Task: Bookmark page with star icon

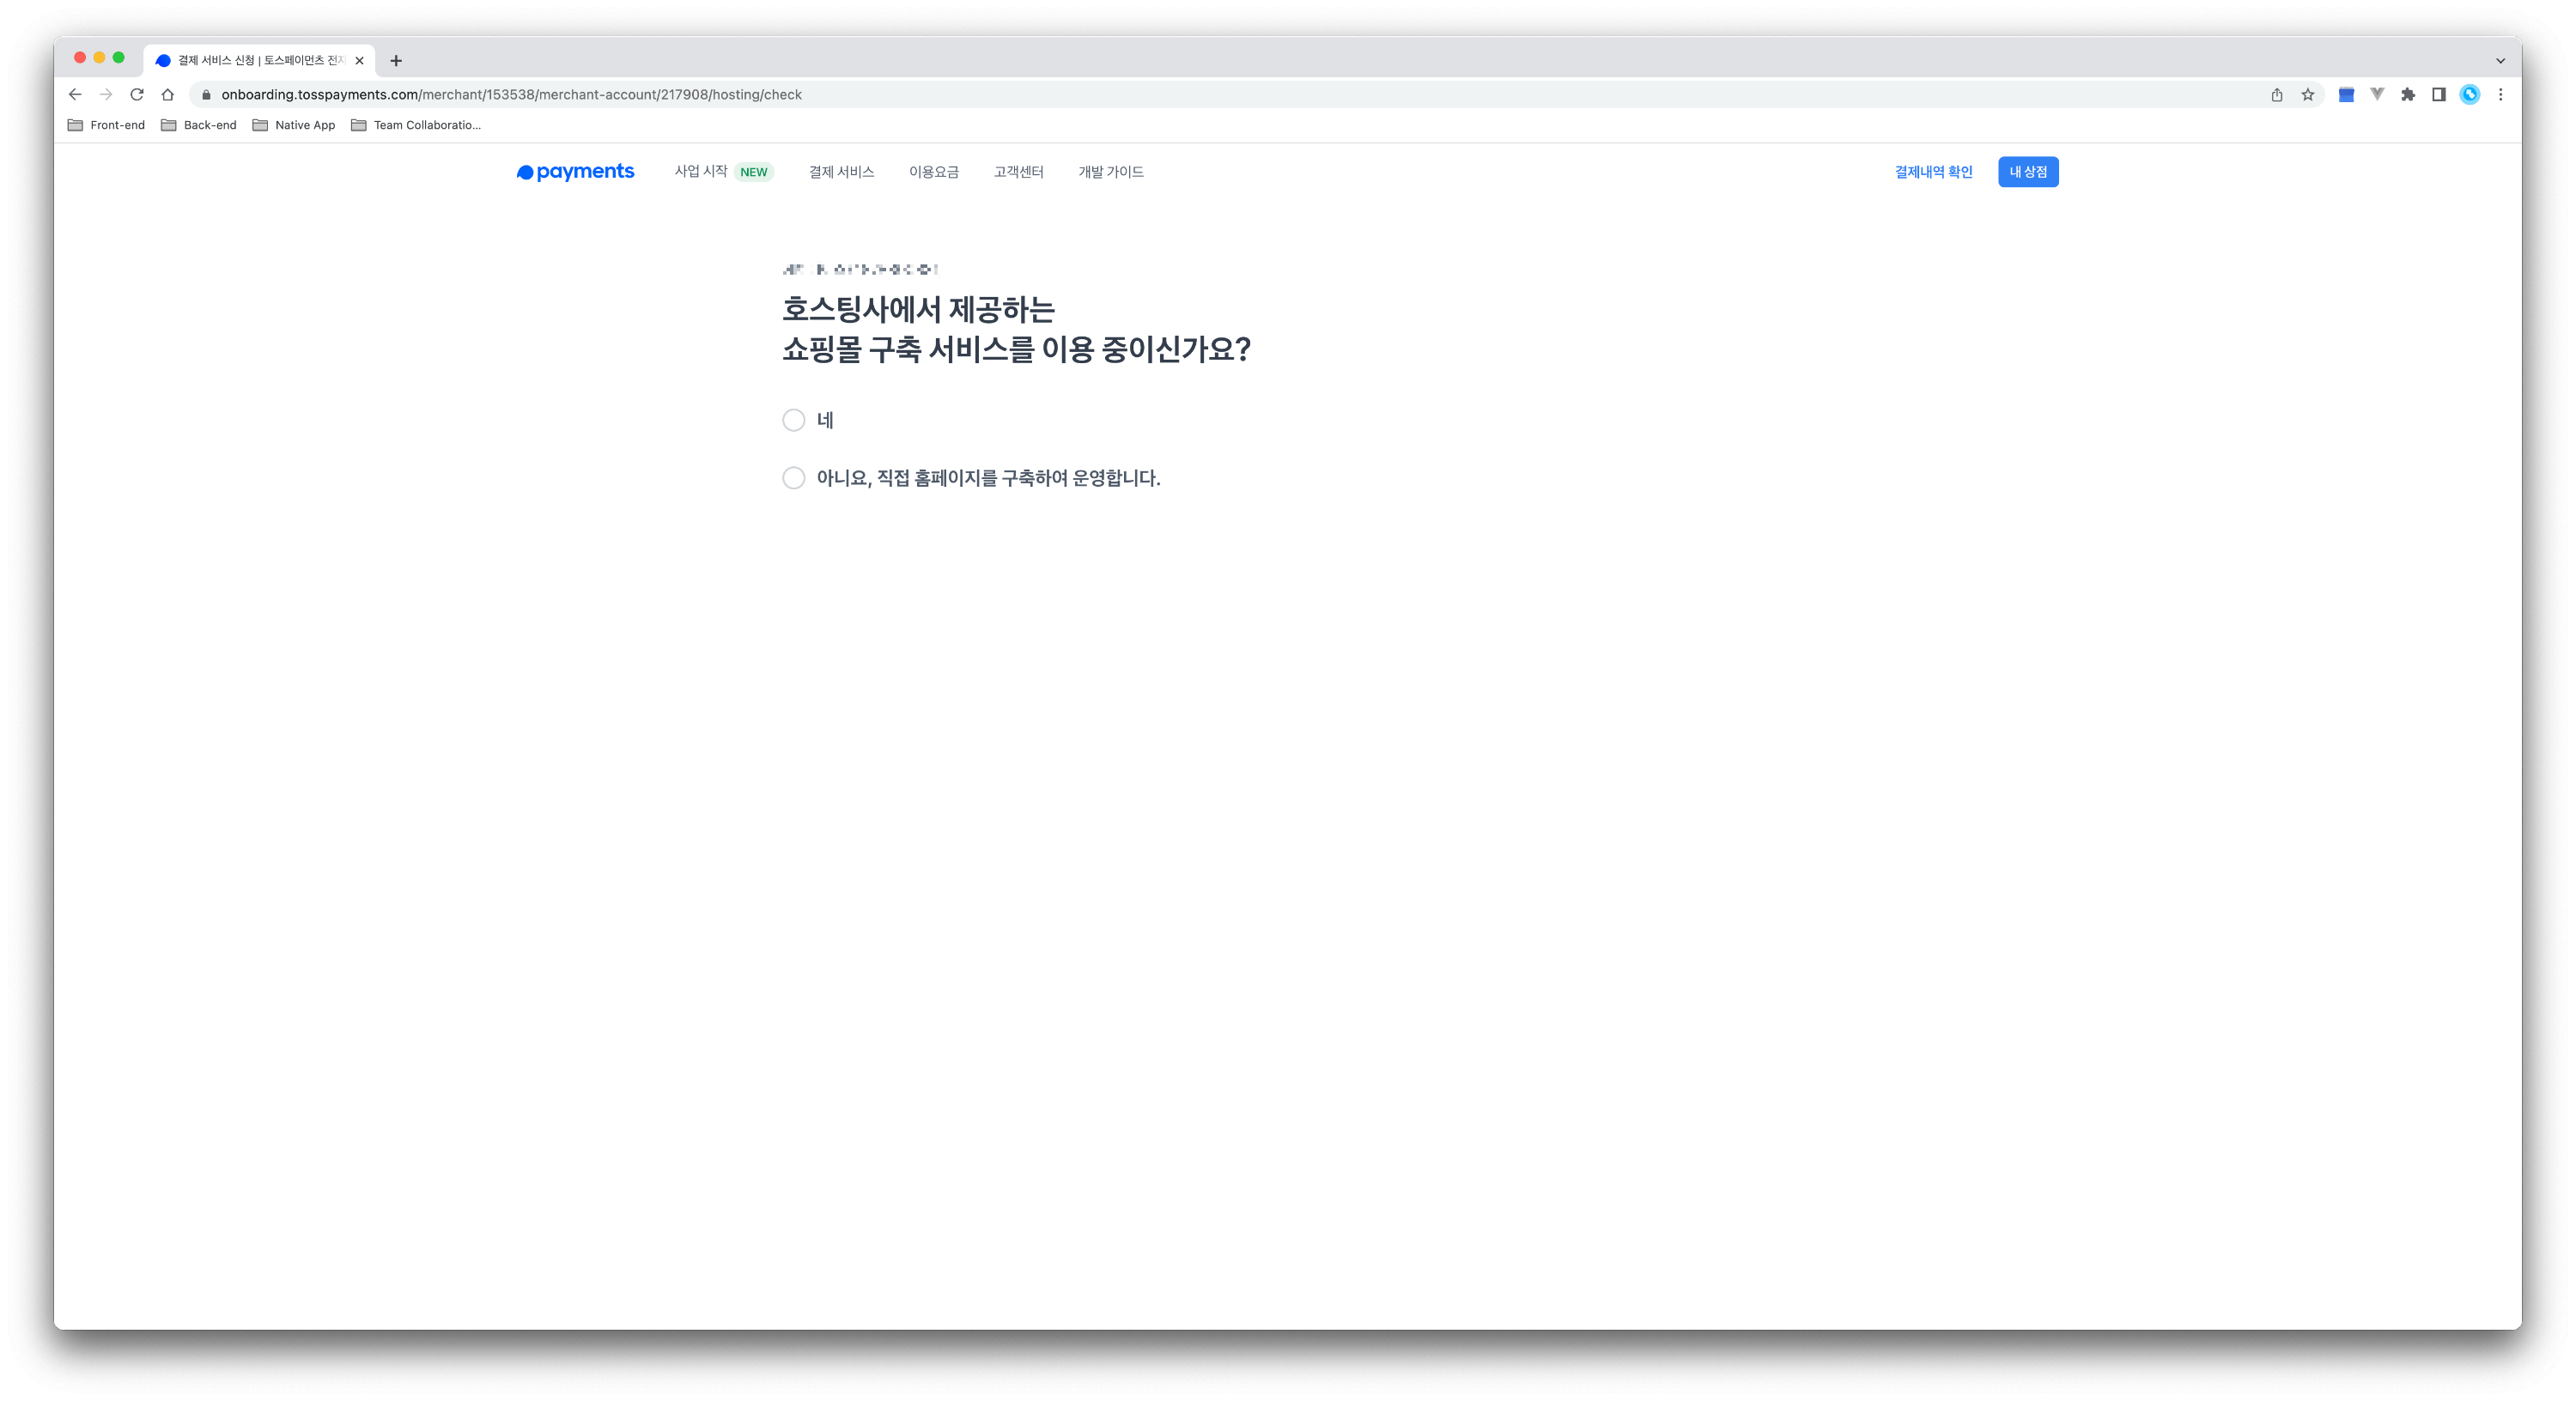Action: point(2308,94)
